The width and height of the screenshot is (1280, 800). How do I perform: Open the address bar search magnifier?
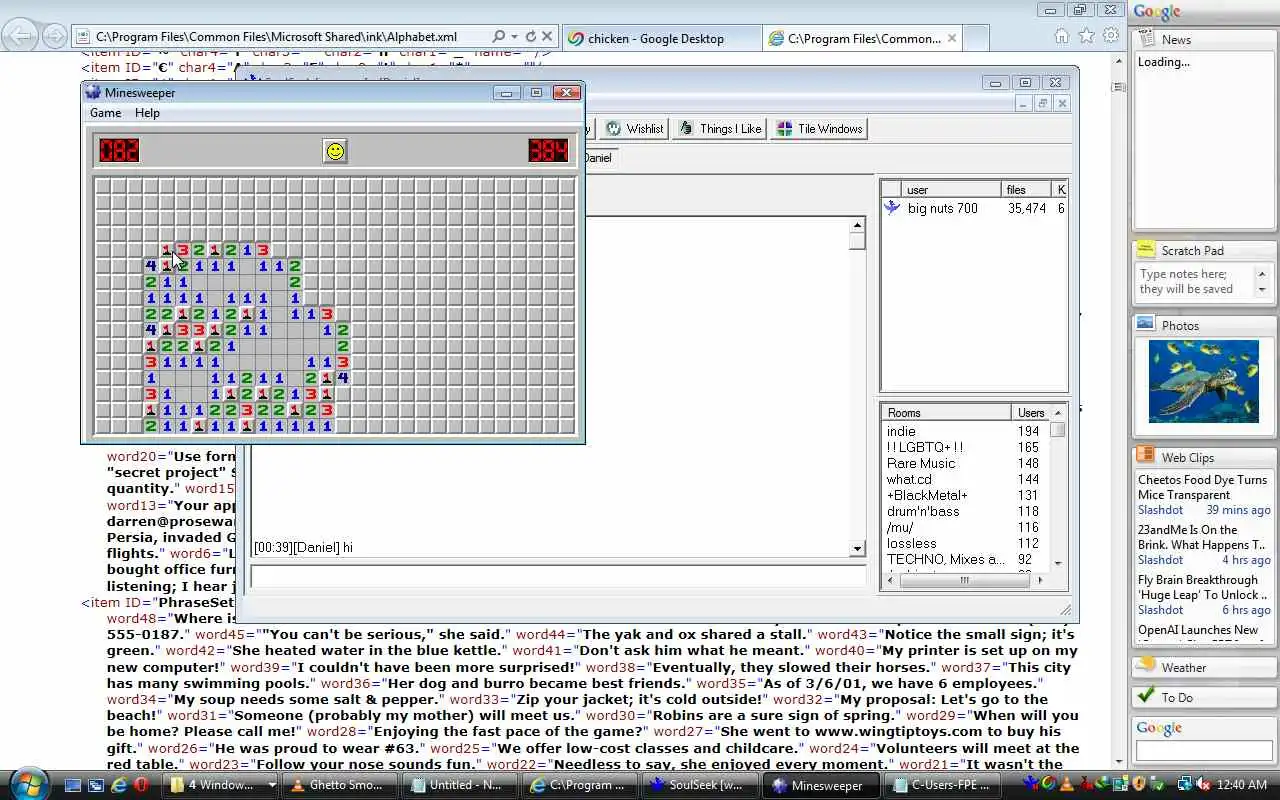[499, 37]
